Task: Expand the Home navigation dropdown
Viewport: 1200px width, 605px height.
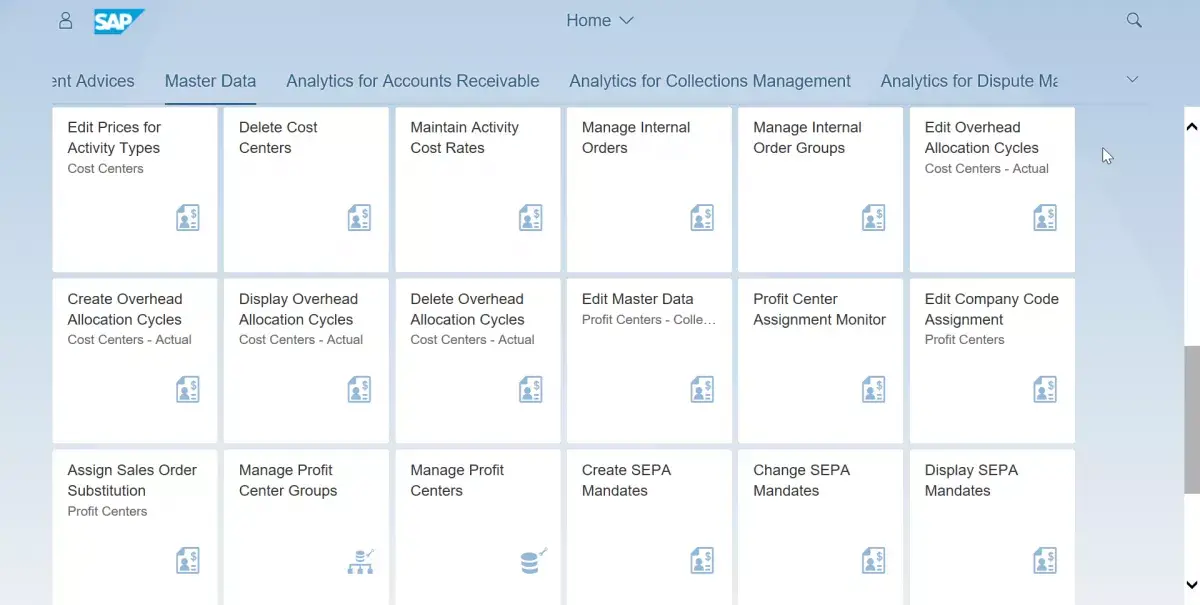Action: click(600, 20)
